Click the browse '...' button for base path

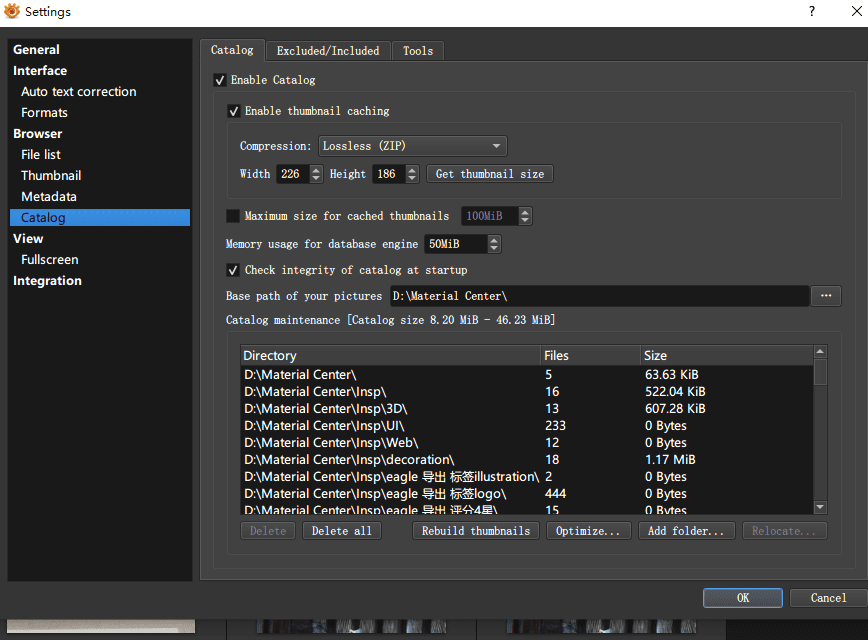[825, 296]
